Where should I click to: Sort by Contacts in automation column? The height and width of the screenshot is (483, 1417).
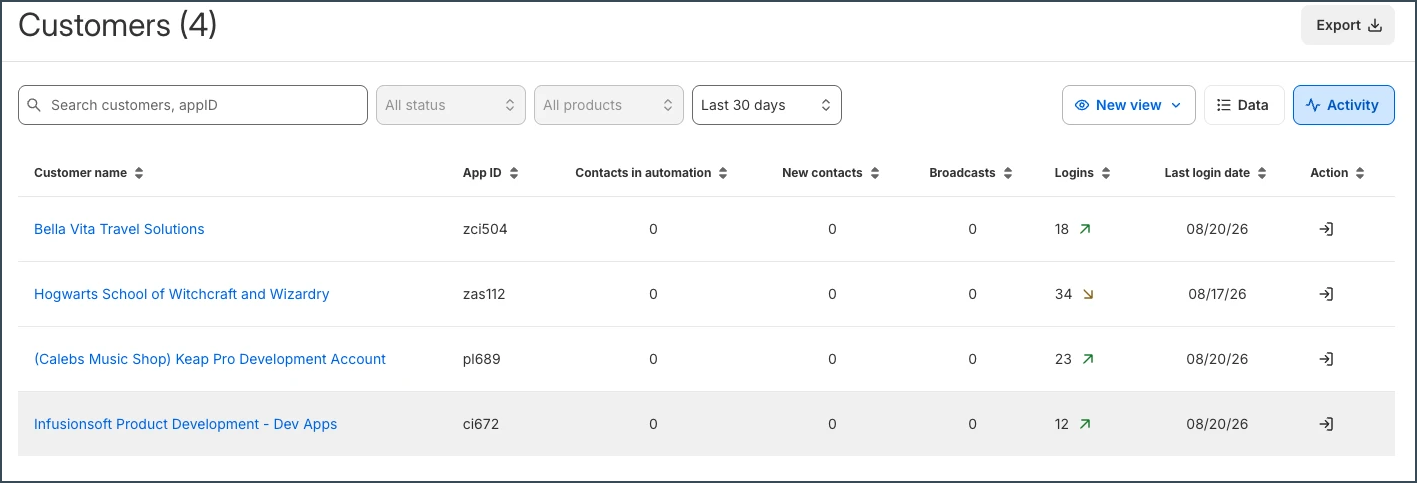(723, 173)
